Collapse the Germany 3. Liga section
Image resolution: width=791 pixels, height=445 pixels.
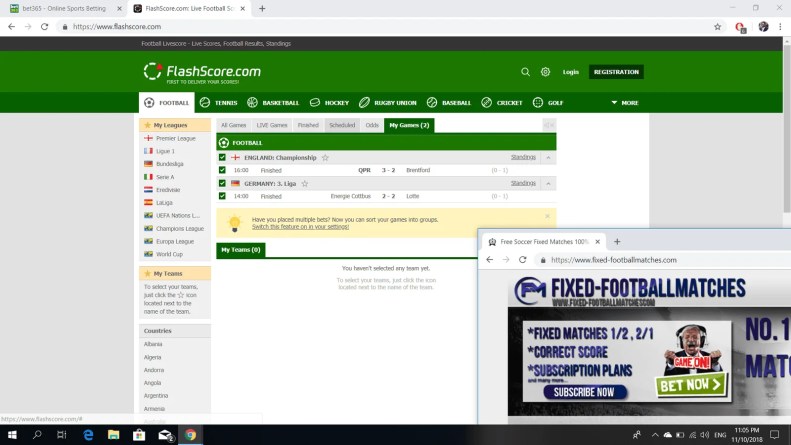(548, 183)
